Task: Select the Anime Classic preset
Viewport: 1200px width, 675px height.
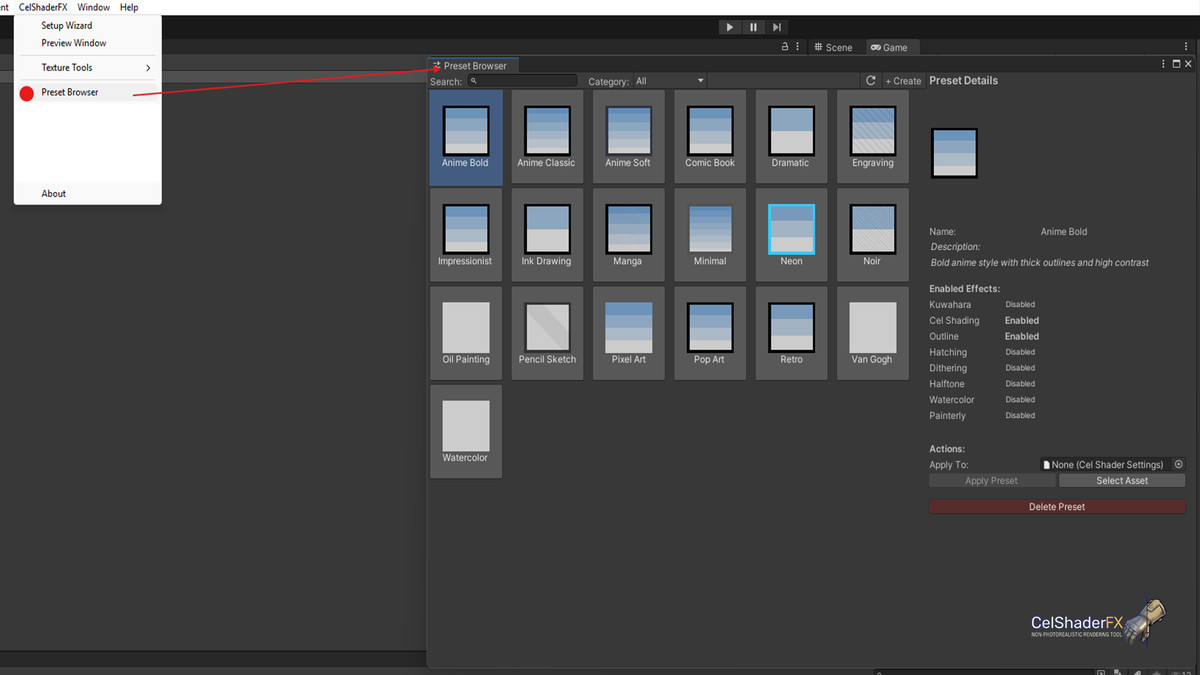Action: [547, 138]
